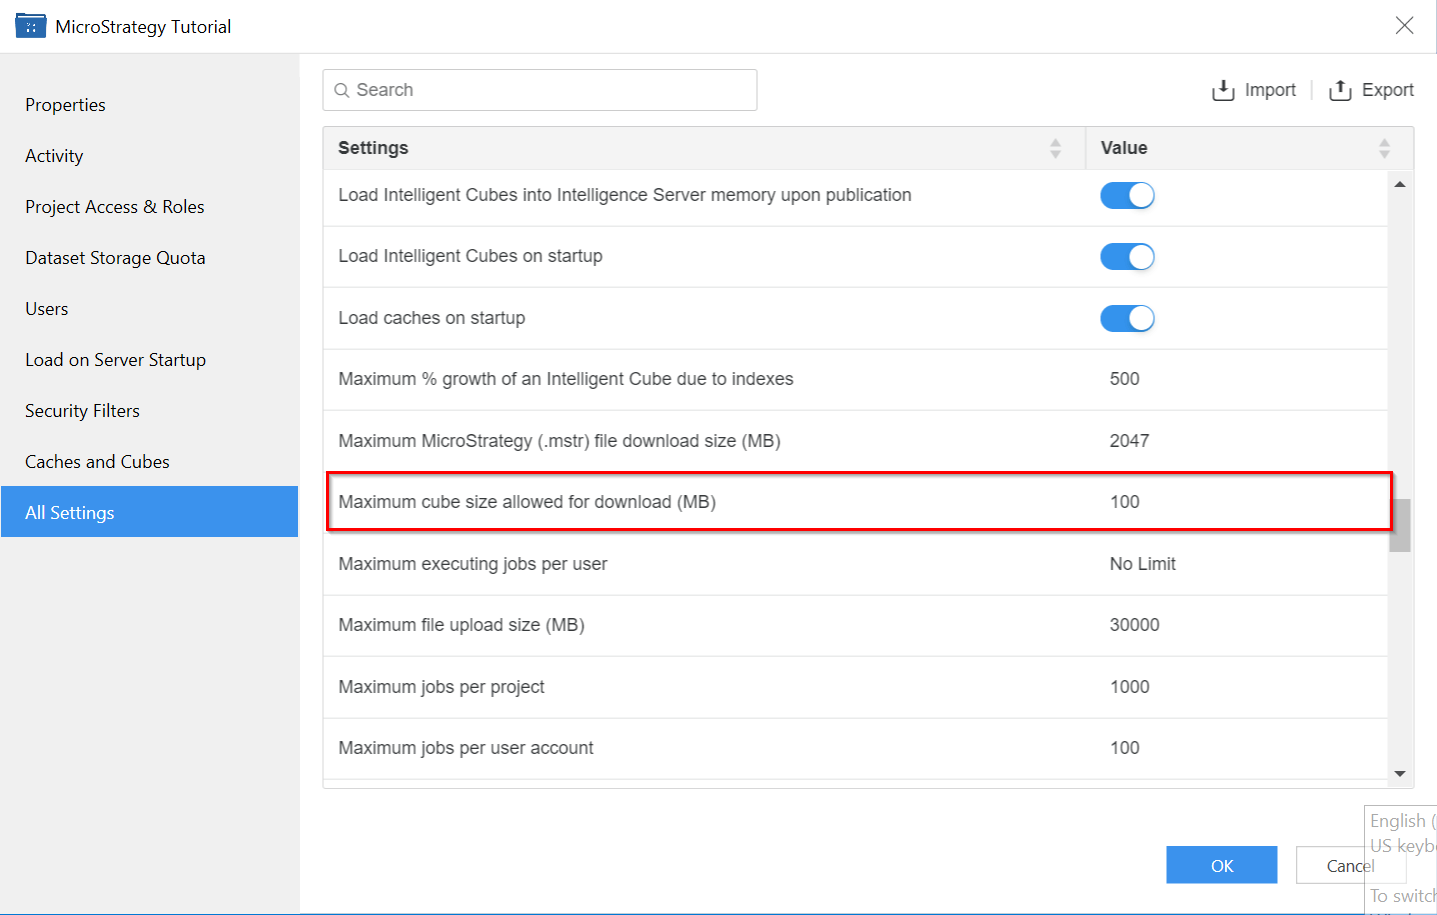Turn off Load caches on startup
This screenshot has width=1437, height=915.
1127,318
